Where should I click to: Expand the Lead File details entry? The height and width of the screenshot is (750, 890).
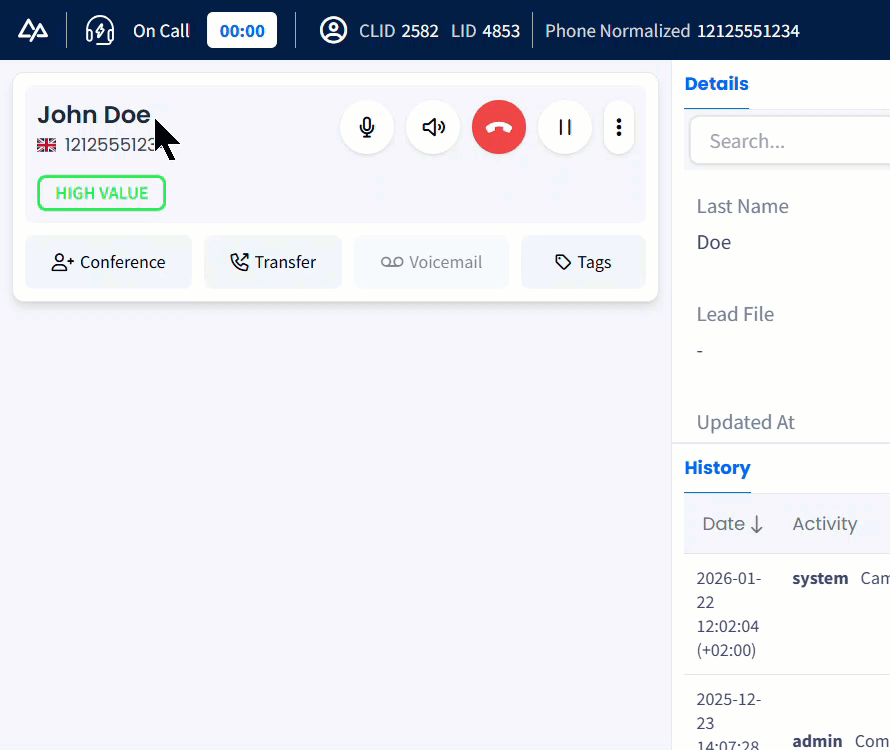click(x=735, y=314)
